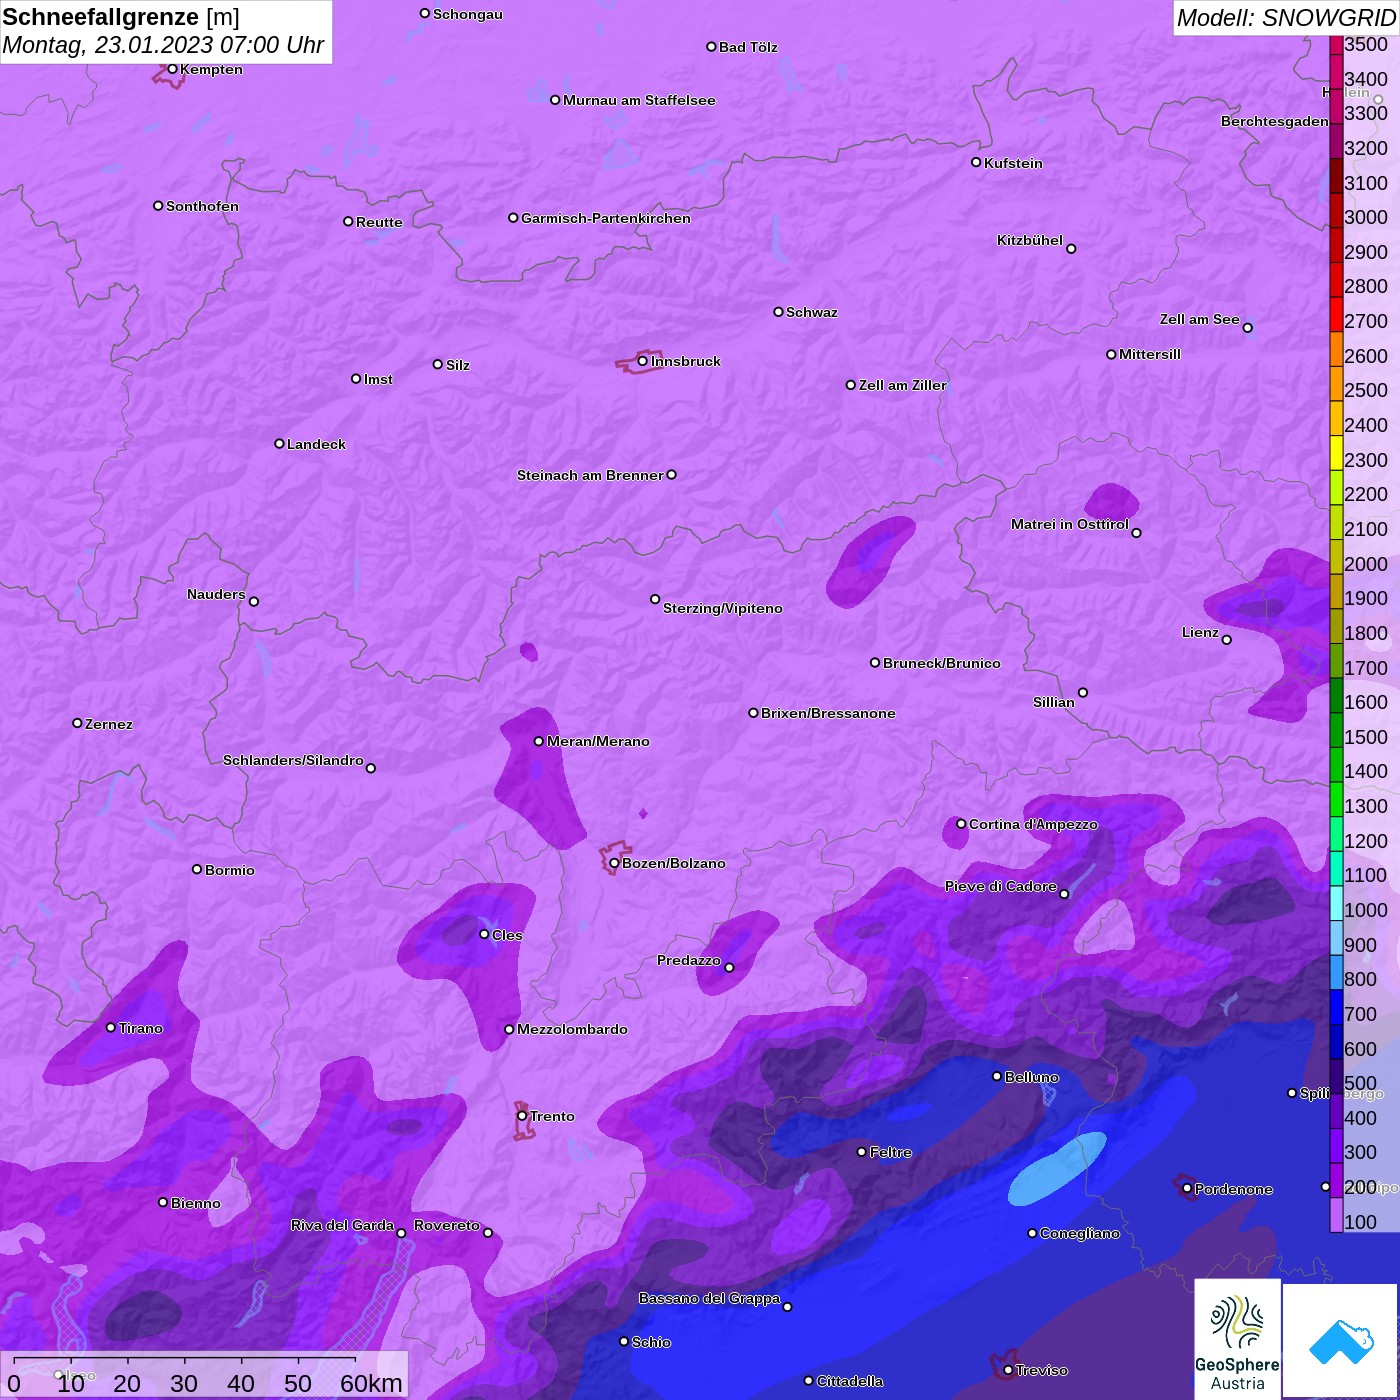Image resolution: width=1400 pixels, height=1400 pixels.
Task: Click the Cortina d'Ampezzo marker dot
Action: pyautogui.click(x=961, y=824)
